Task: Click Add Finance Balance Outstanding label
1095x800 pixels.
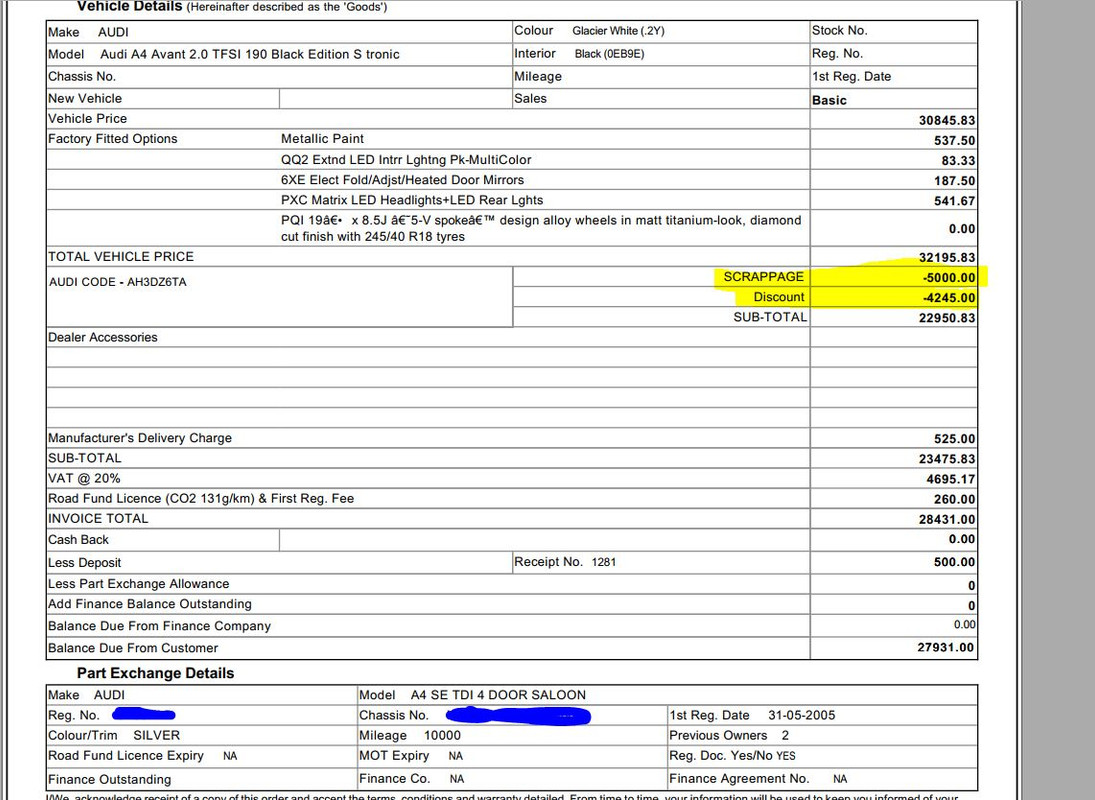Action: pos(149,604)
